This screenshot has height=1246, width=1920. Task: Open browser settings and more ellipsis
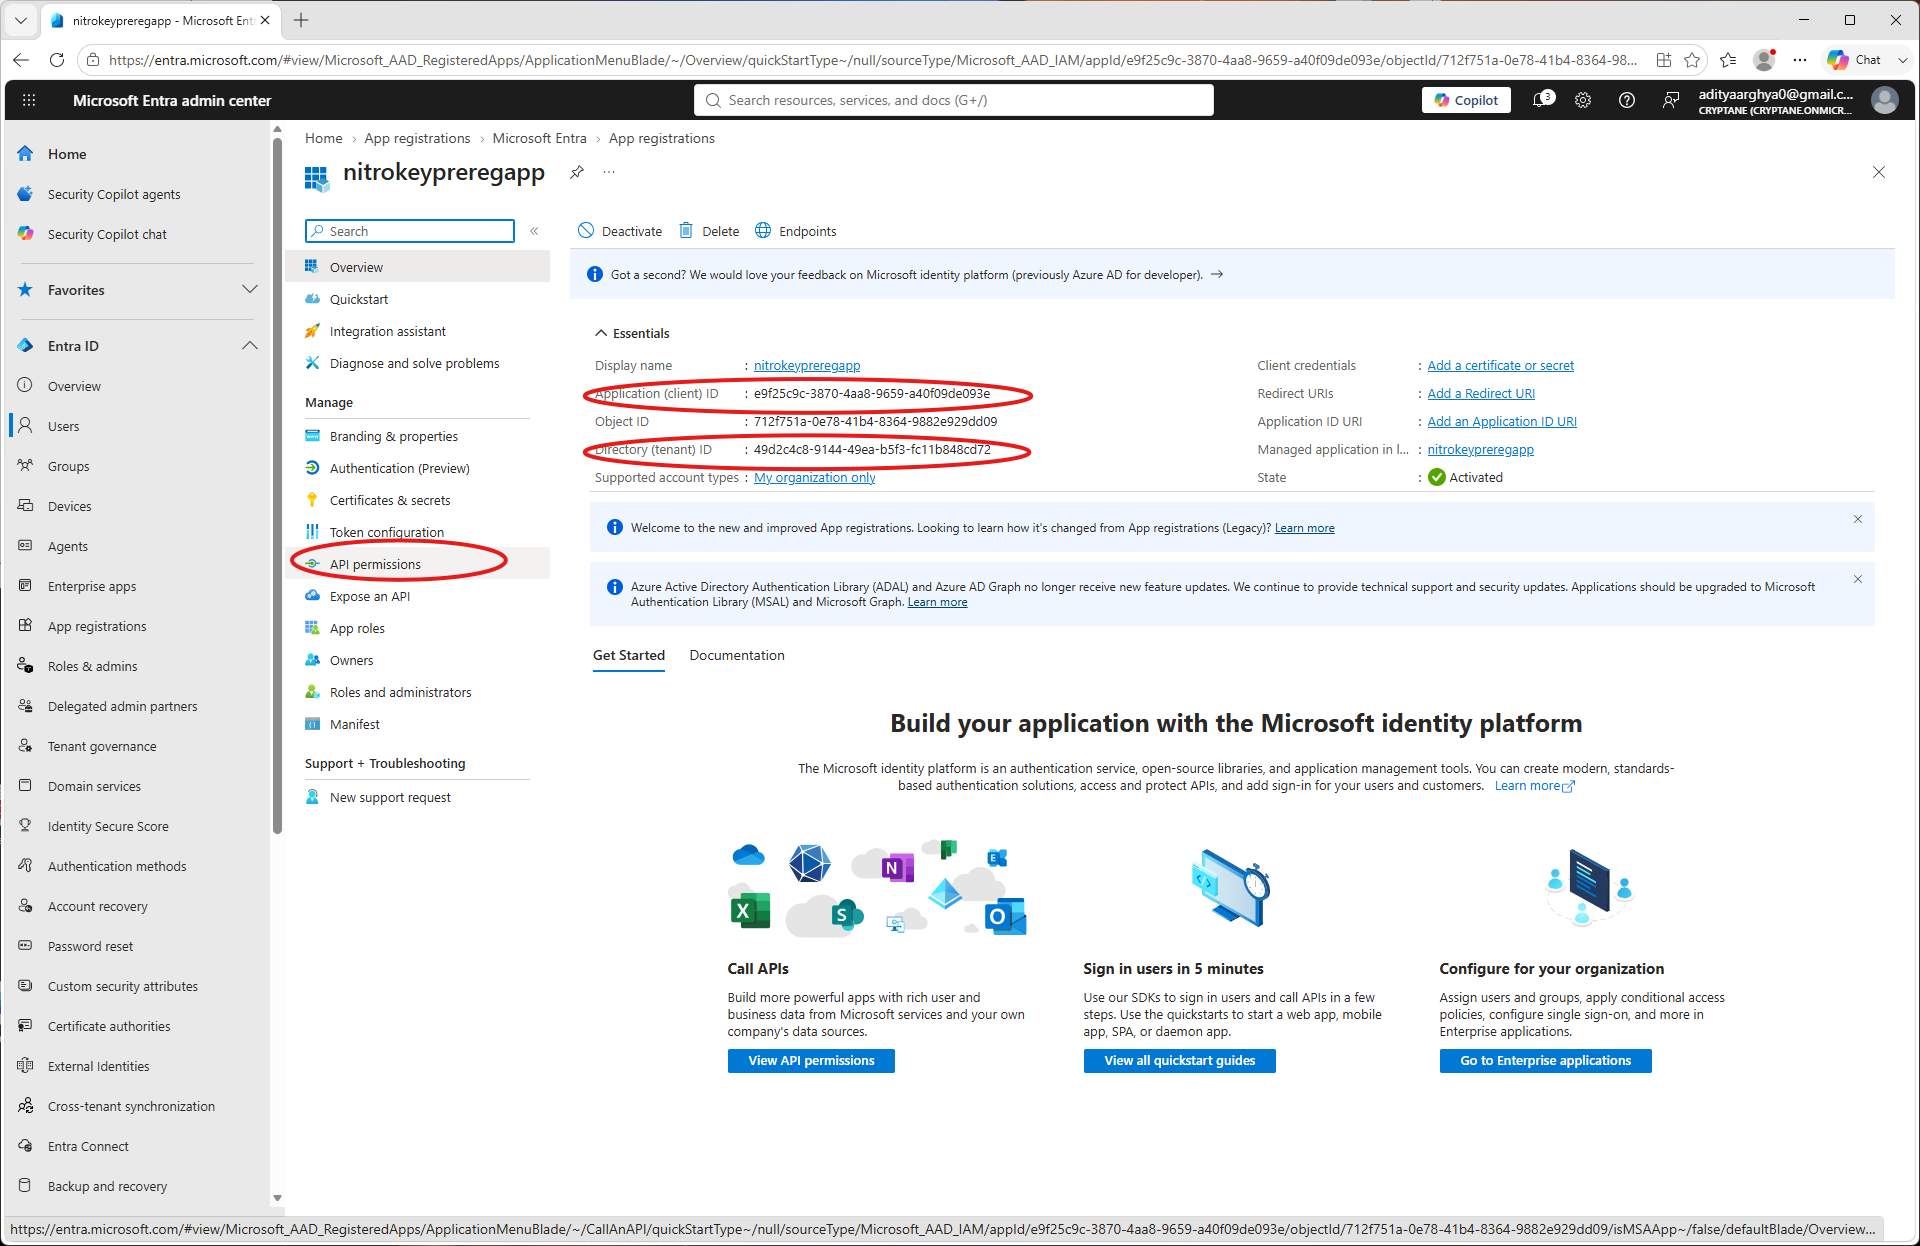tap(1800, 60)
